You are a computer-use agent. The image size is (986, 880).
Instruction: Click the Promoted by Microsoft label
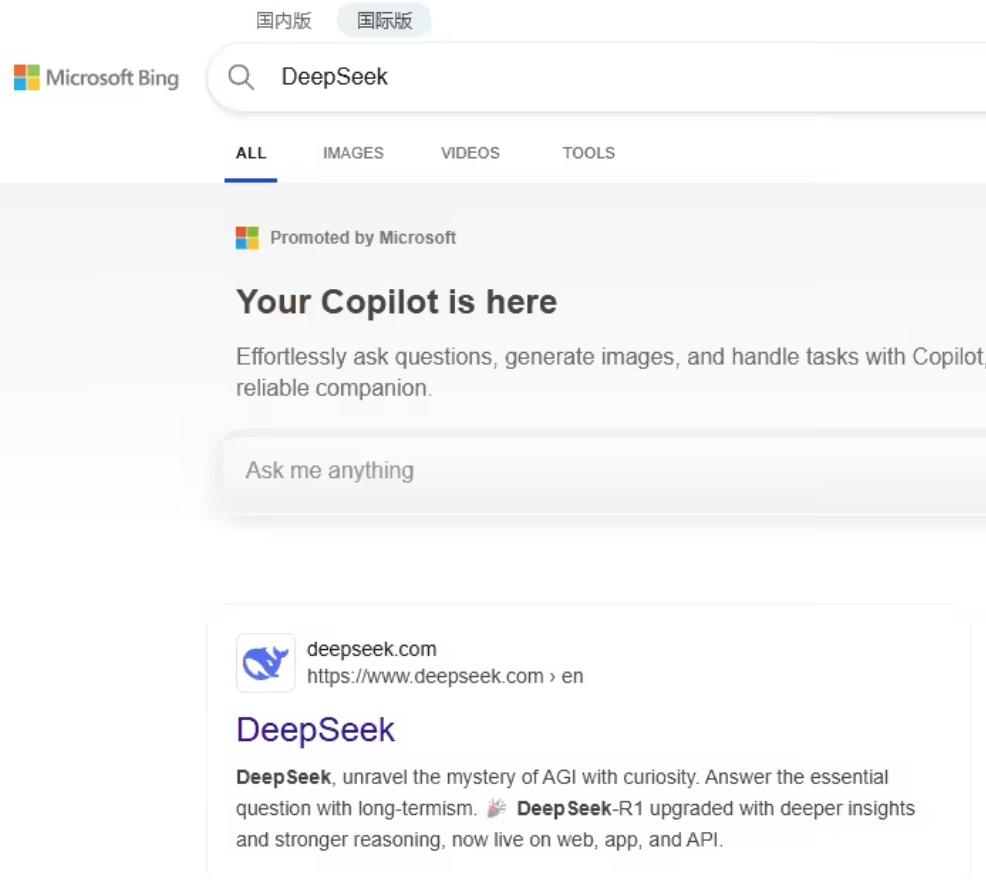pyautogui.click(x=363, y=238)
